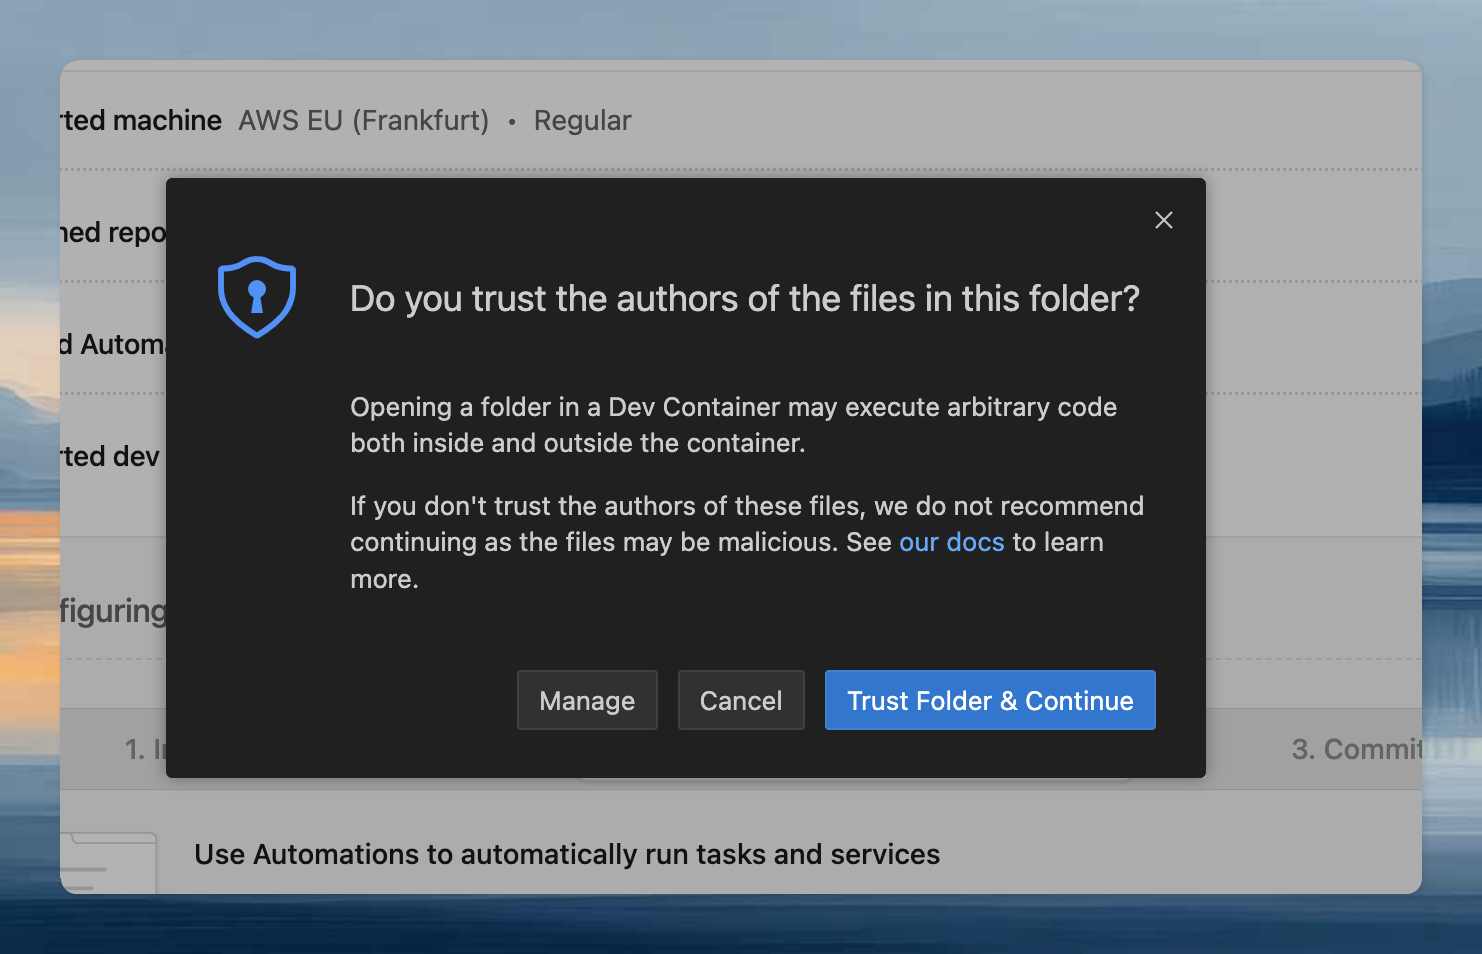Switch to the '3. Commit' step tab
The height and width of the screenshot is (954, 1482).
click(x=1356, y=749)
